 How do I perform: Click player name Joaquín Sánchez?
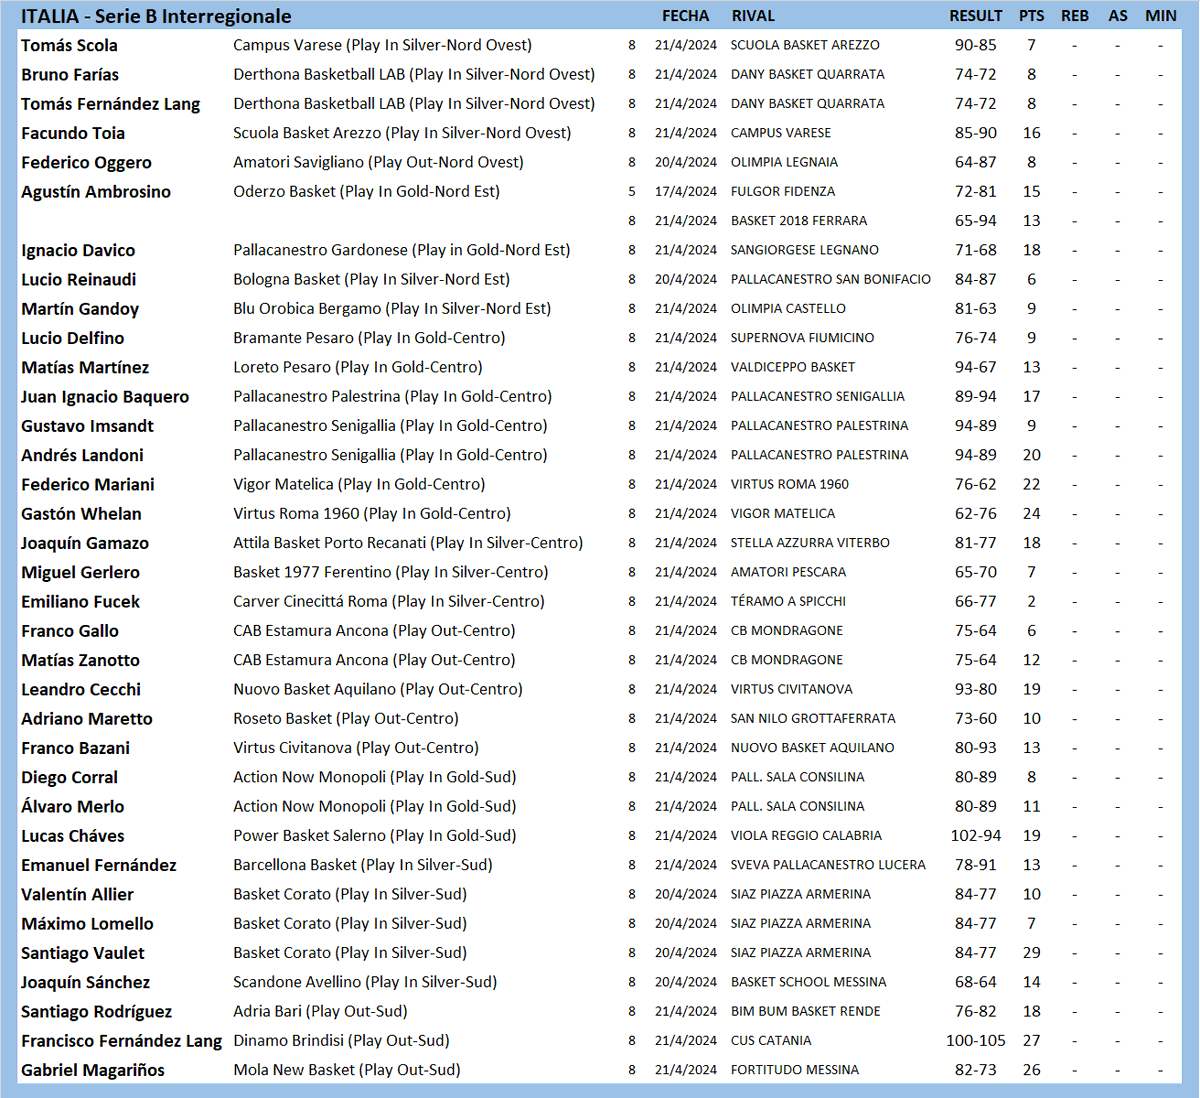tap(85, 983)
